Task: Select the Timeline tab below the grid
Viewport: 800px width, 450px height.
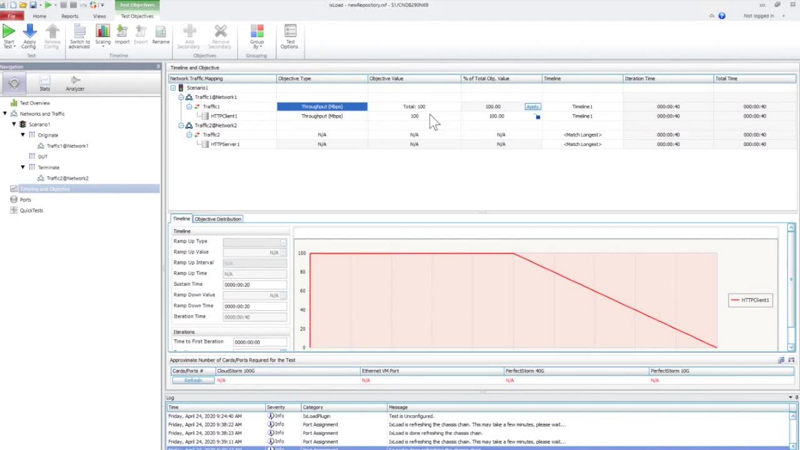Action: [x=181, y=219]
